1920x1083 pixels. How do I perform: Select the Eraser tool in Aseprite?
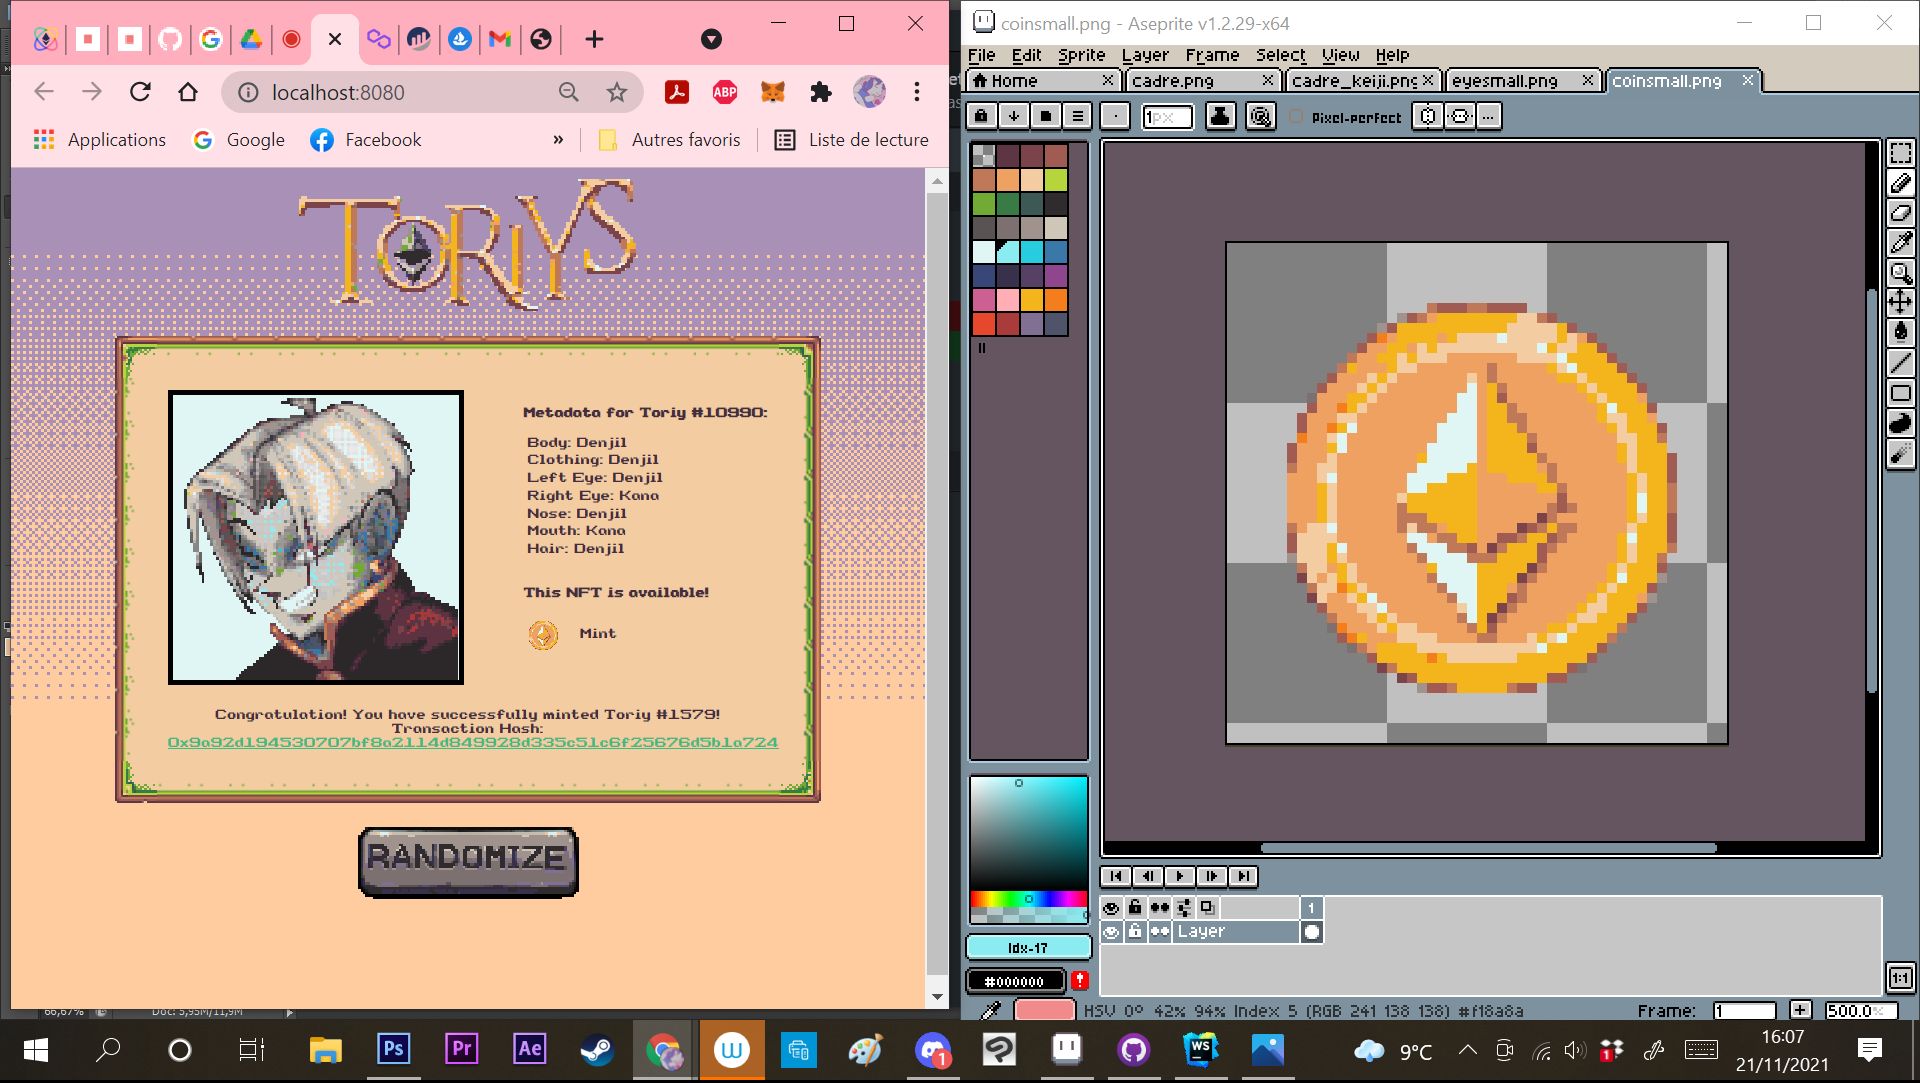pos(1900,213)
